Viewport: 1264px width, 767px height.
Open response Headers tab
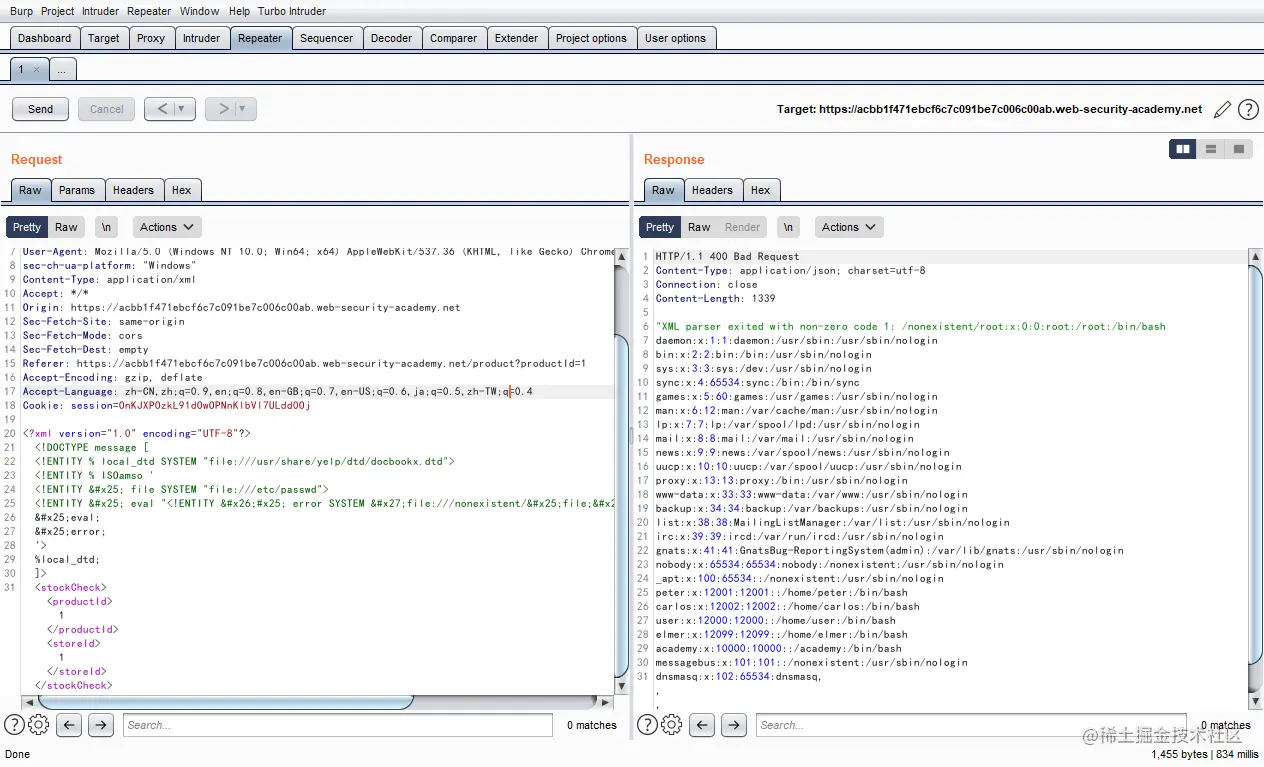pos(712,190)
